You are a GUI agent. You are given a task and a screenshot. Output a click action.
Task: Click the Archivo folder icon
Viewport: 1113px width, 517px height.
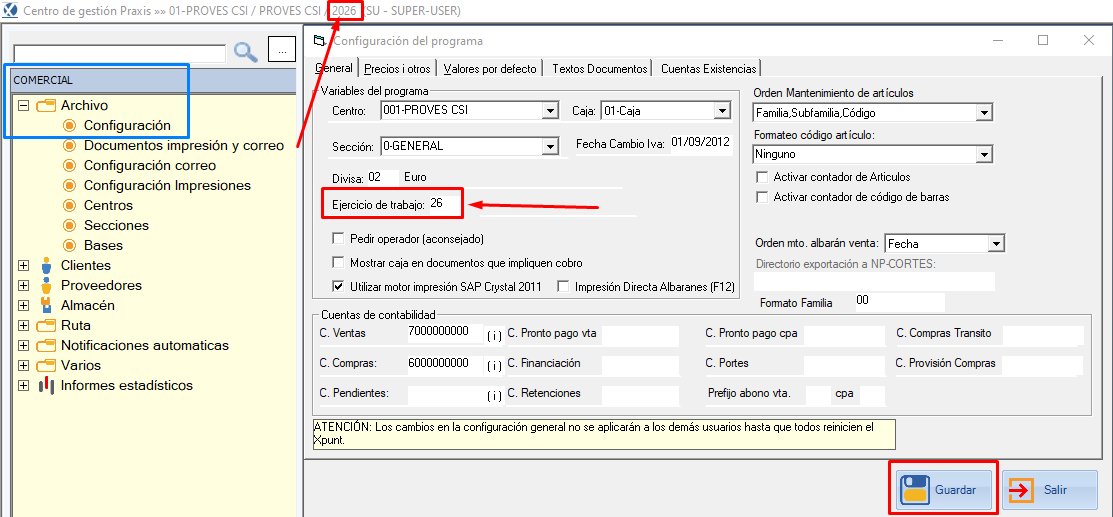tap(45, 105)
